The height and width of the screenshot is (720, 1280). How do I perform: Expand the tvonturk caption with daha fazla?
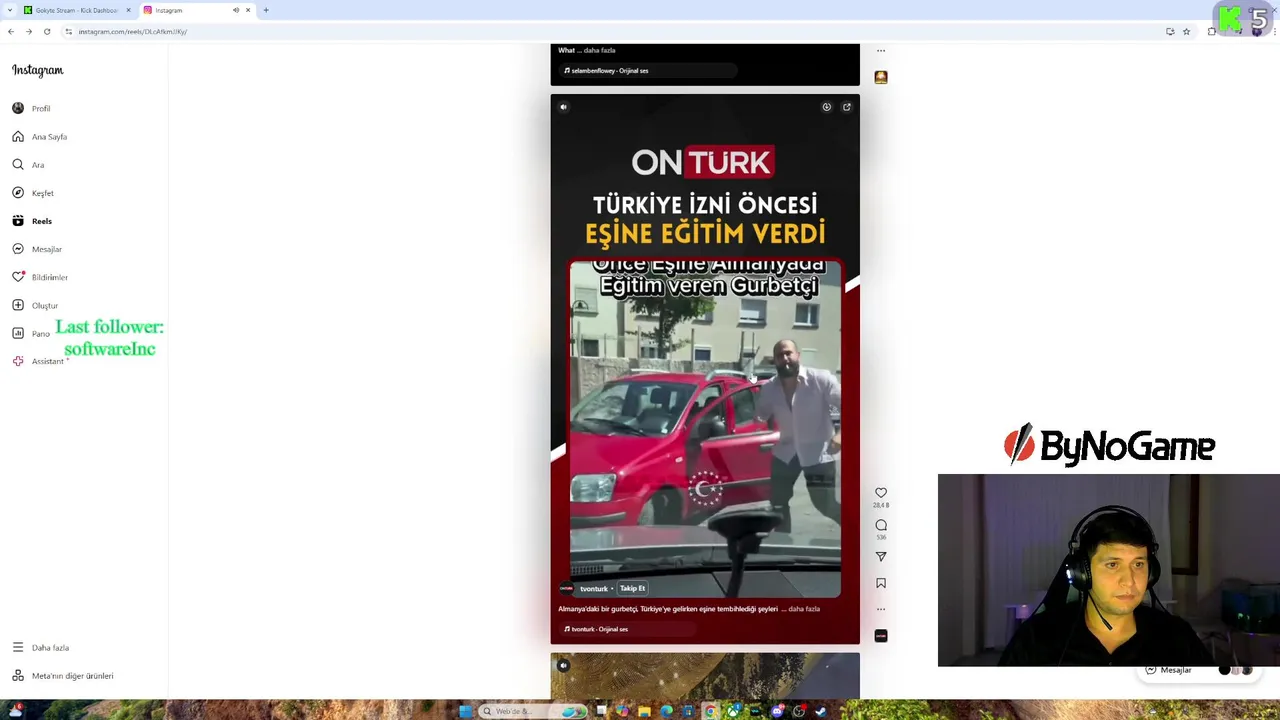[804, 609]
